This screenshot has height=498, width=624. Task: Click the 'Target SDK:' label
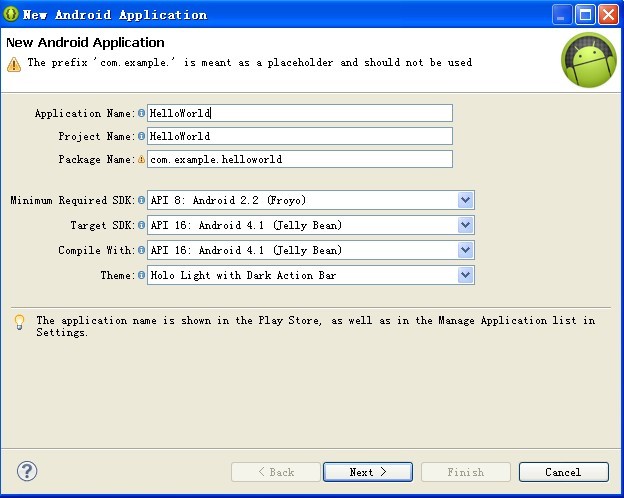[x=103, y=225]
